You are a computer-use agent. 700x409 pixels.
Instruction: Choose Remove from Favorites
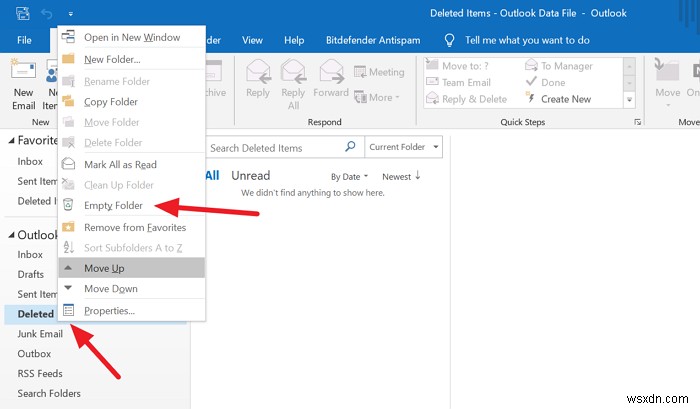pos(131,227)
